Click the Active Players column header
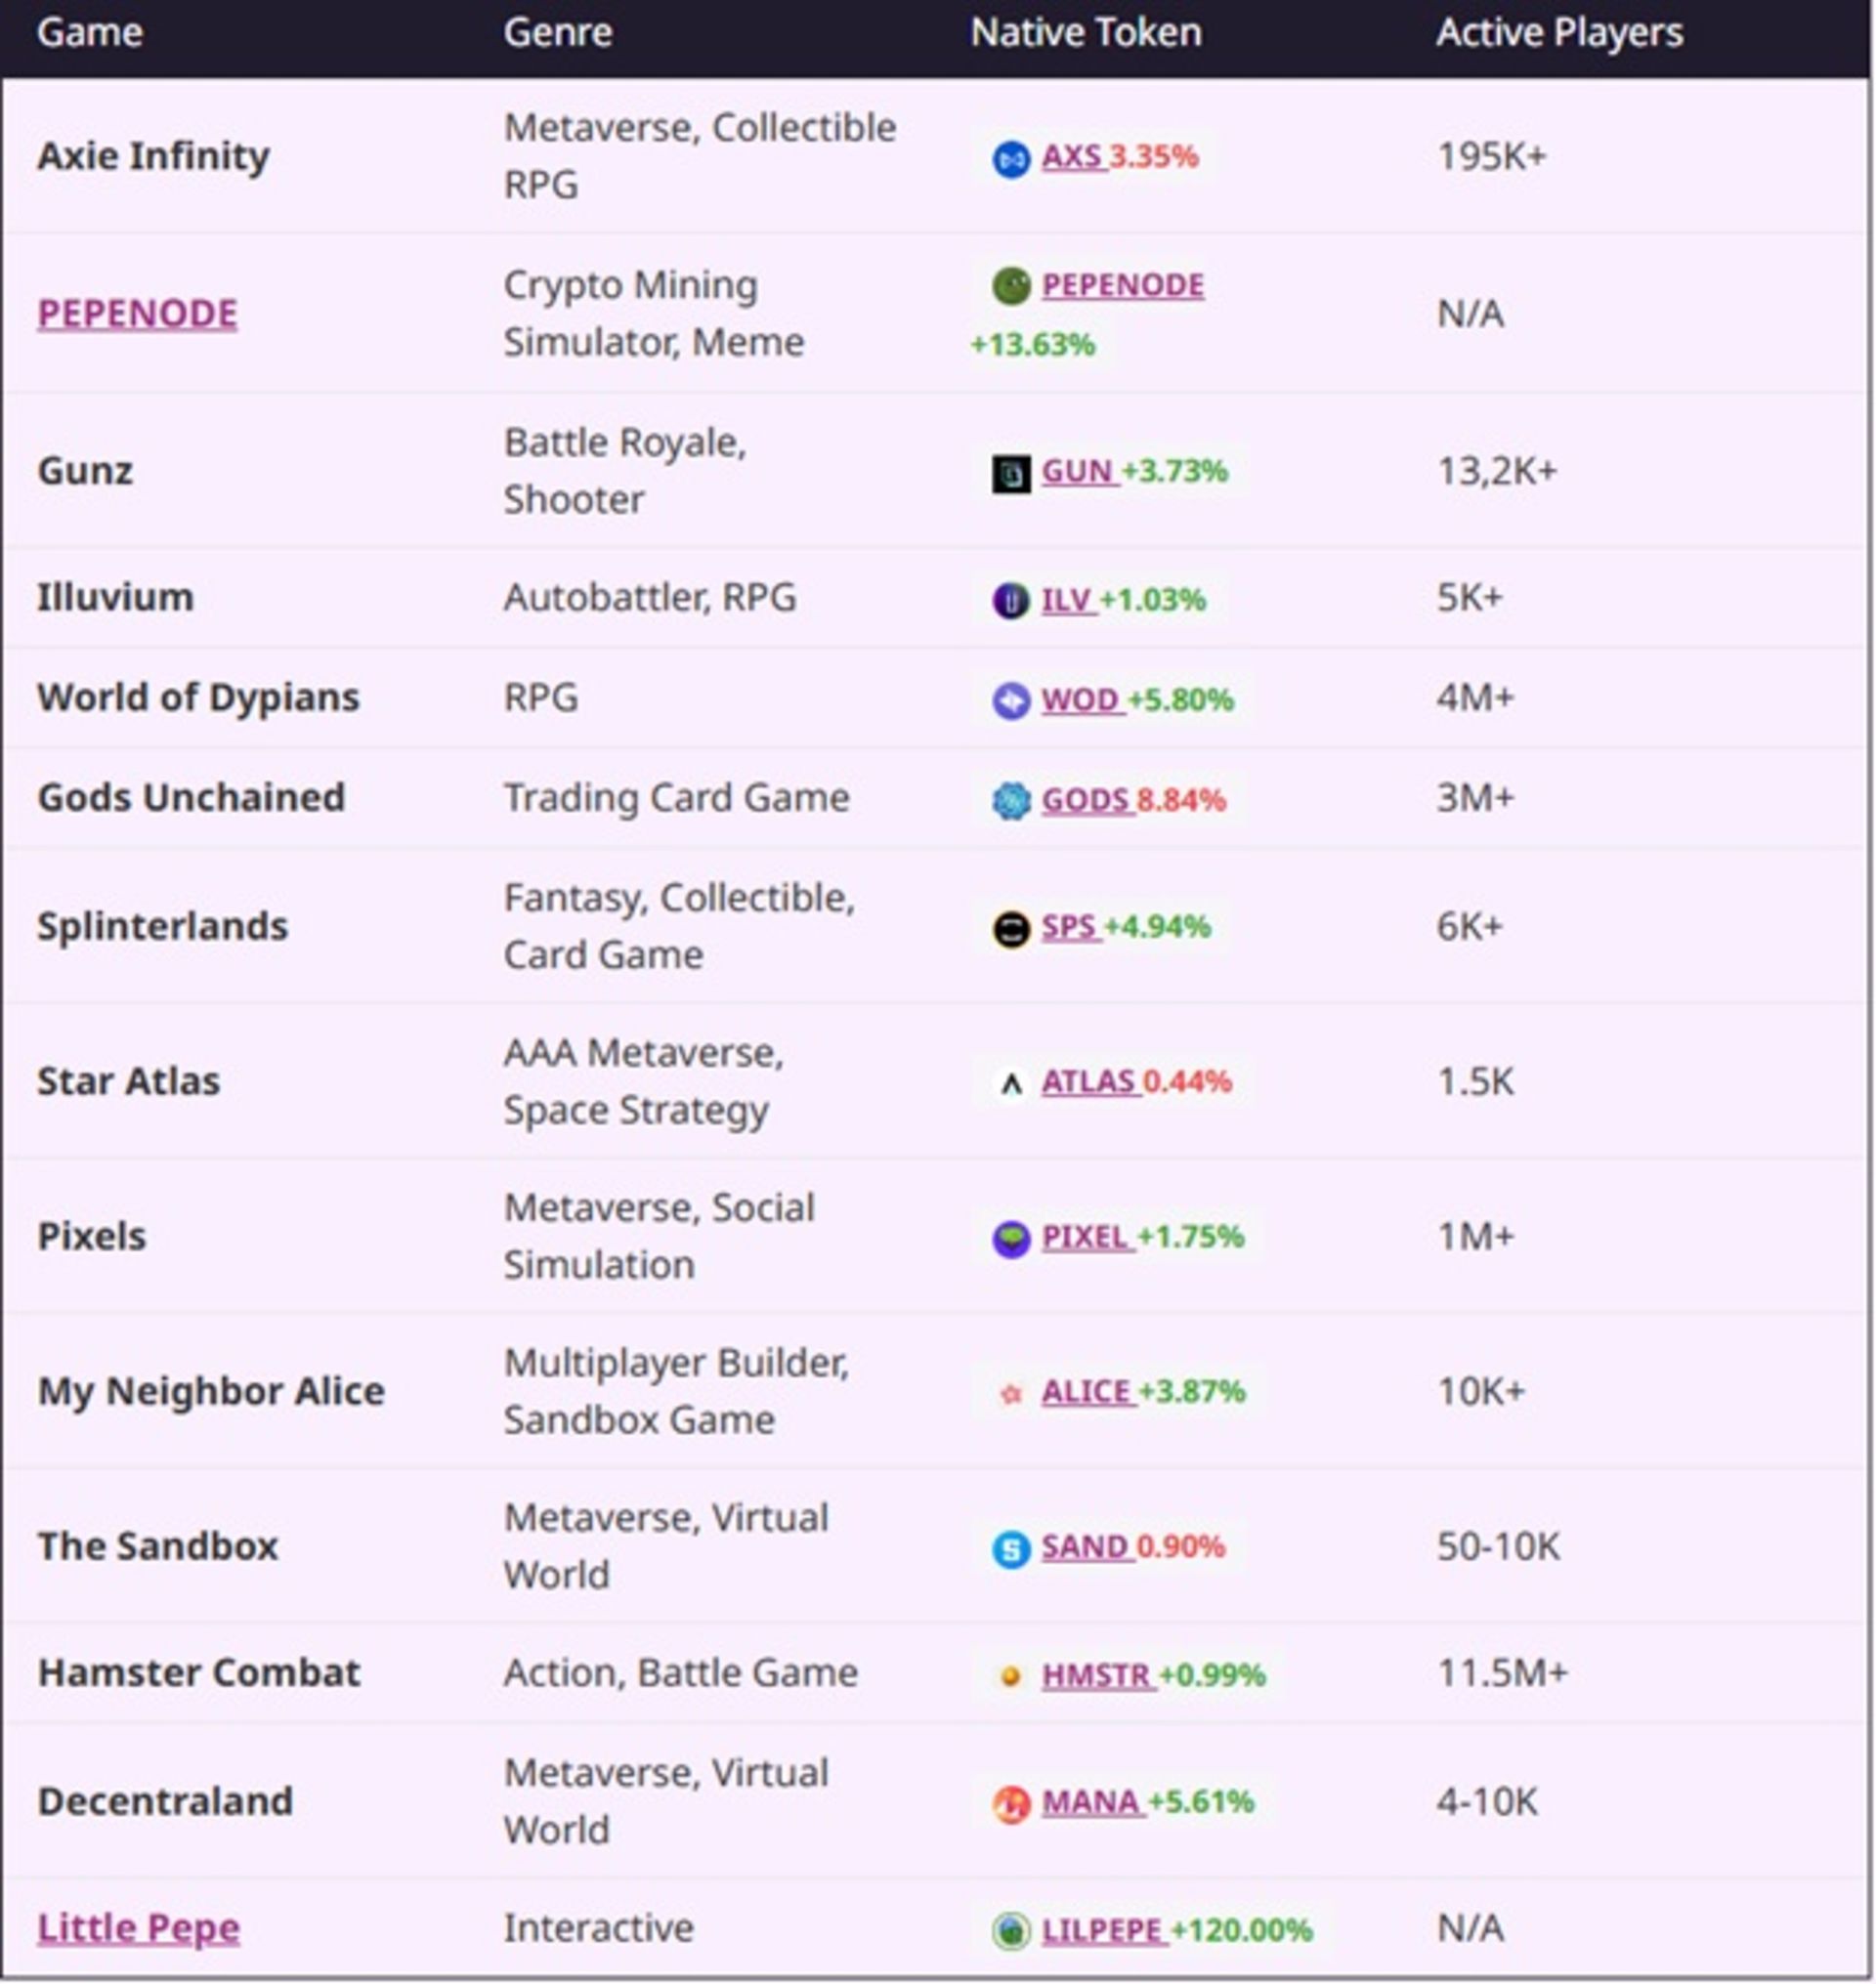Screen dimensions: 1876x1984 1558,33
